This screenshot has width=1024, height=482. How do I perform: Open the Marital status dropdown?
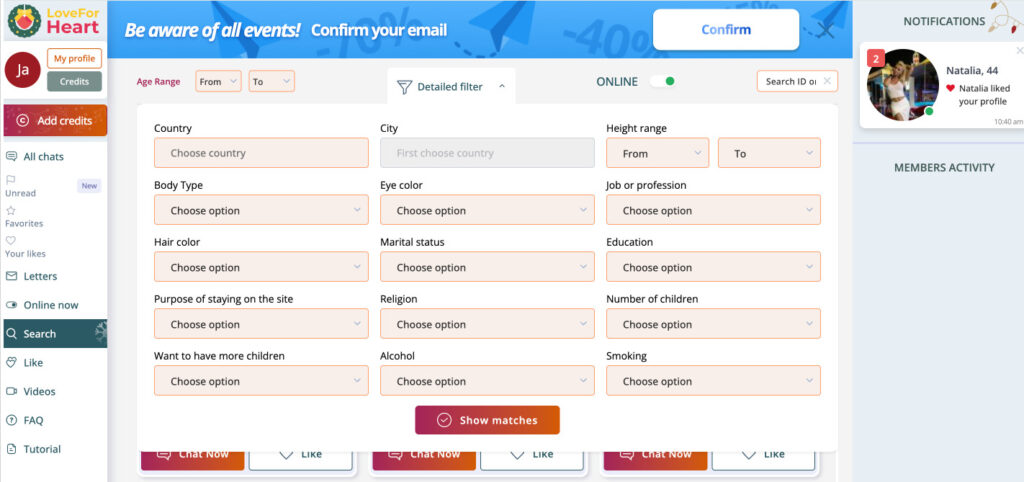487,267
